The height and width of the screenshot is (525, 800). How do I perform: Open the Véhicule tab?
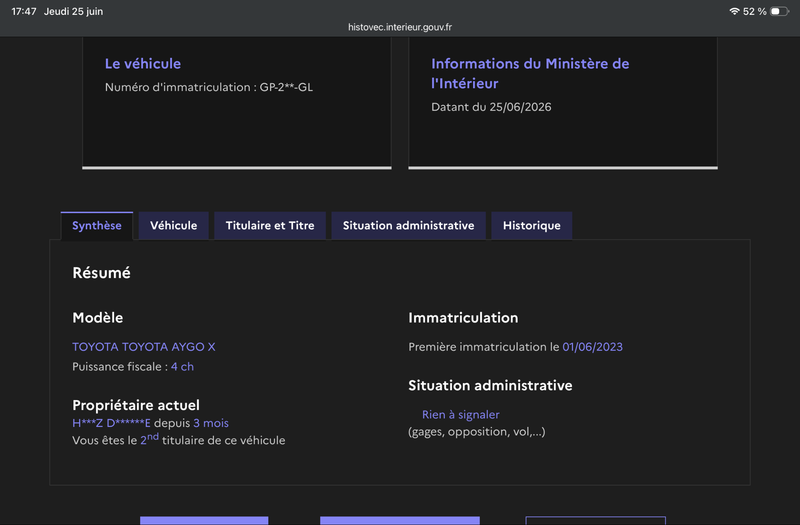(x=173, y=226)
